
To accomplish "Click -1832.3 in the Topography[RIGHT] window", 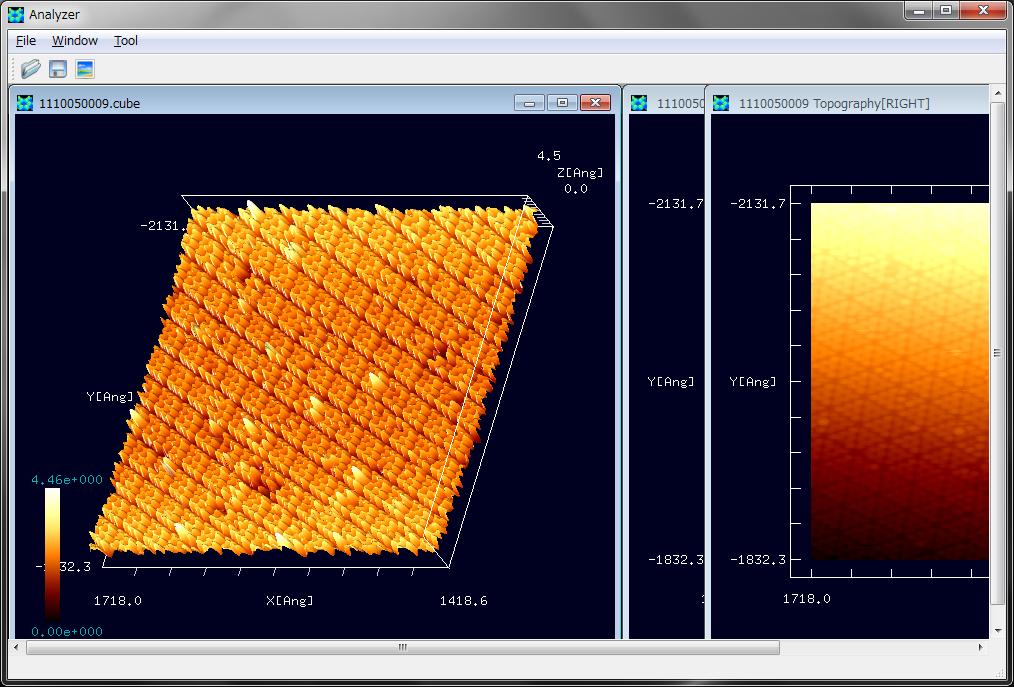I will click(758, 560).
